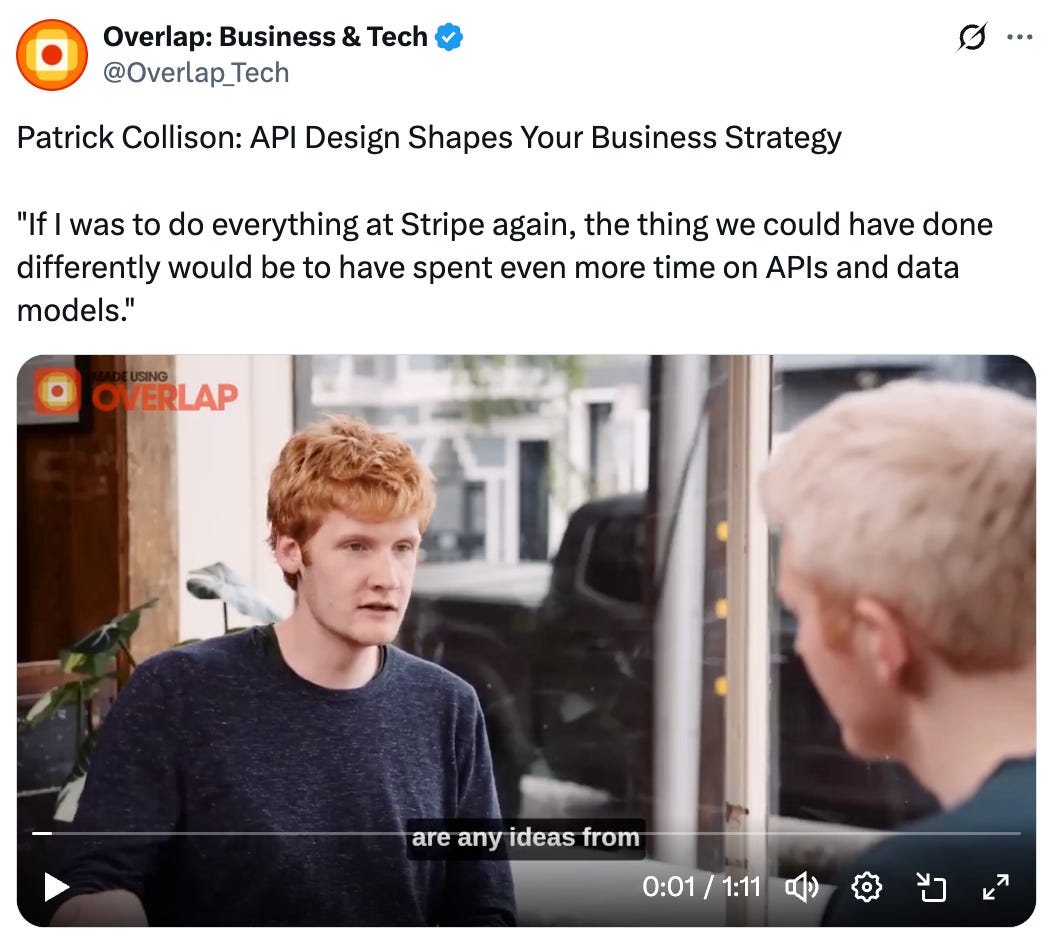This screenshot has height=952, width=1062.
Task: Click the played start of the progress bar
Action: [x=42, y=834]
